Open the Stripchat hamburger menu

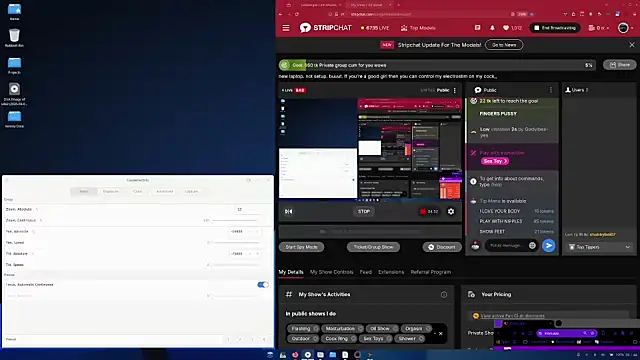pos(286,28)
